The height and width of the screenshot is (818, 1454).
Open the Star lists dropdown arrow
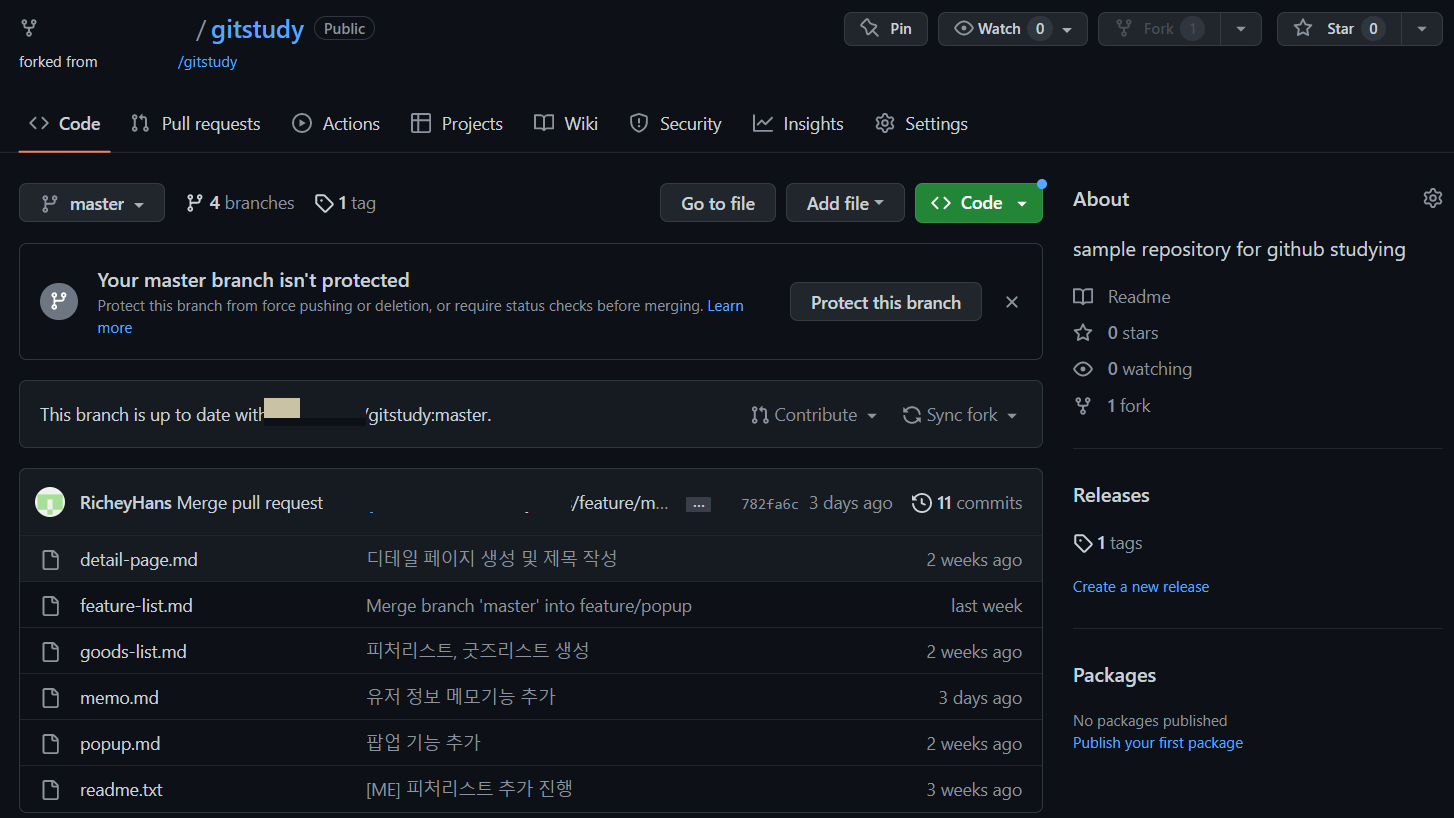coord(1422,29)
